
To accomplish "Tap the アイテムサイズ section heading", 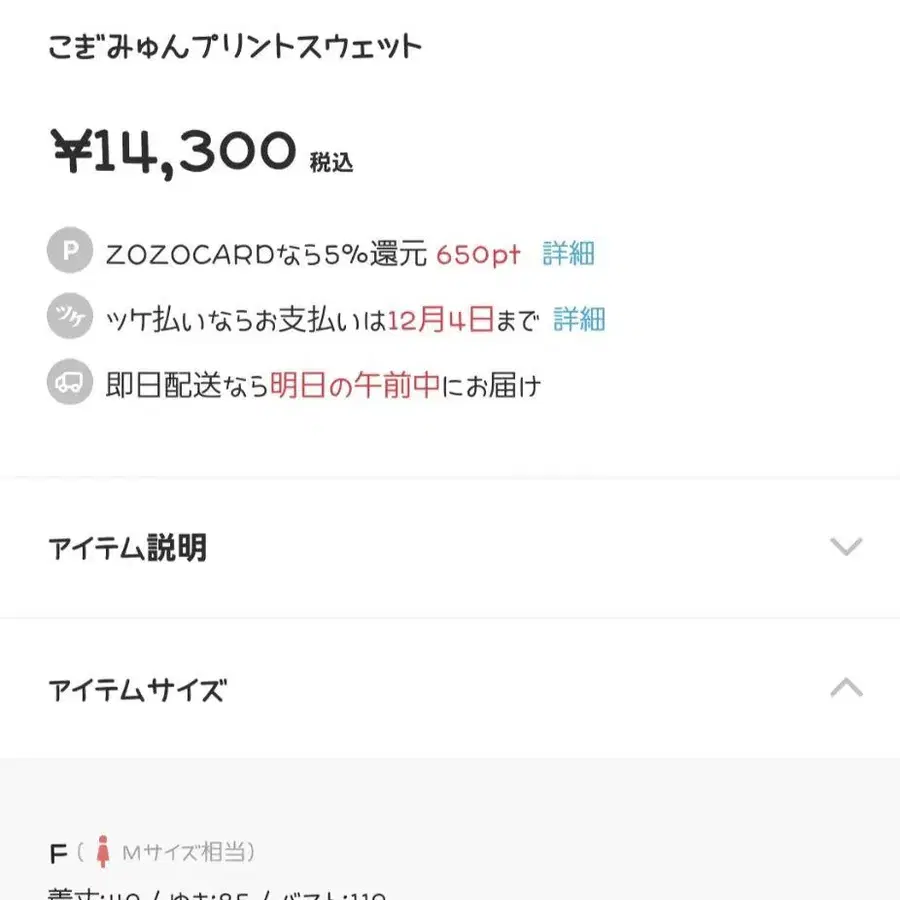I will pos(137,689).
